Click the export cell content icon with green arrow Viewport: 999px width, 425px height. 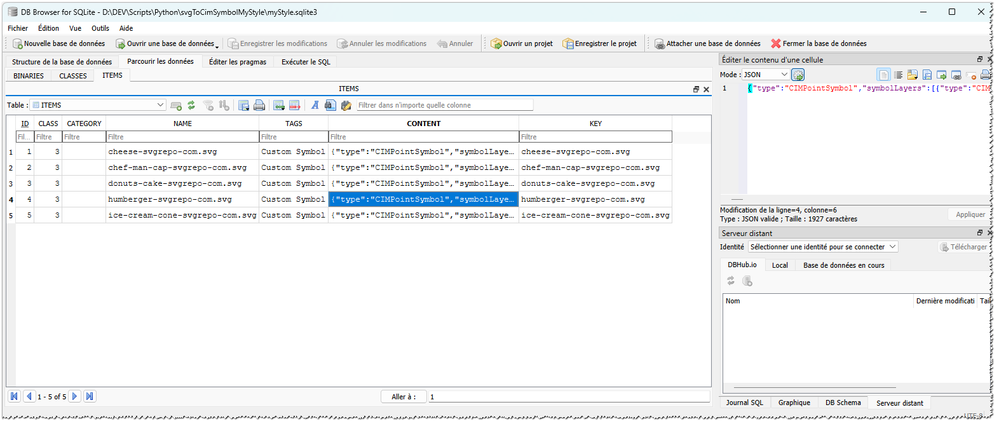(942, 75)
